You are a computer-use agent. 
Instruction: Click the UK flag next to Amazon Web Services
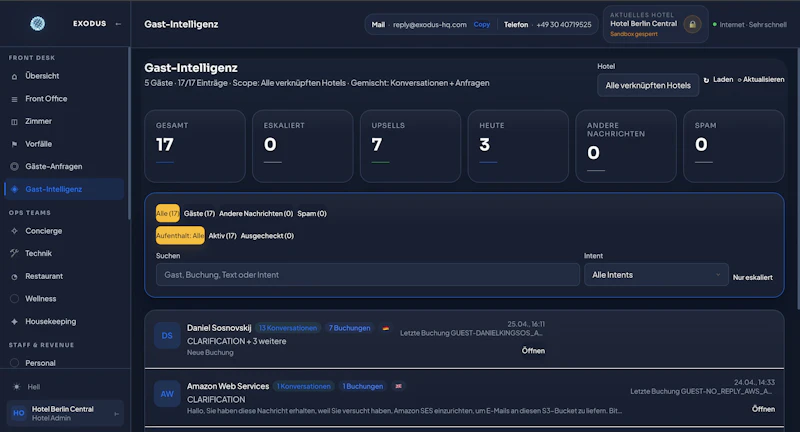point(398,386)
